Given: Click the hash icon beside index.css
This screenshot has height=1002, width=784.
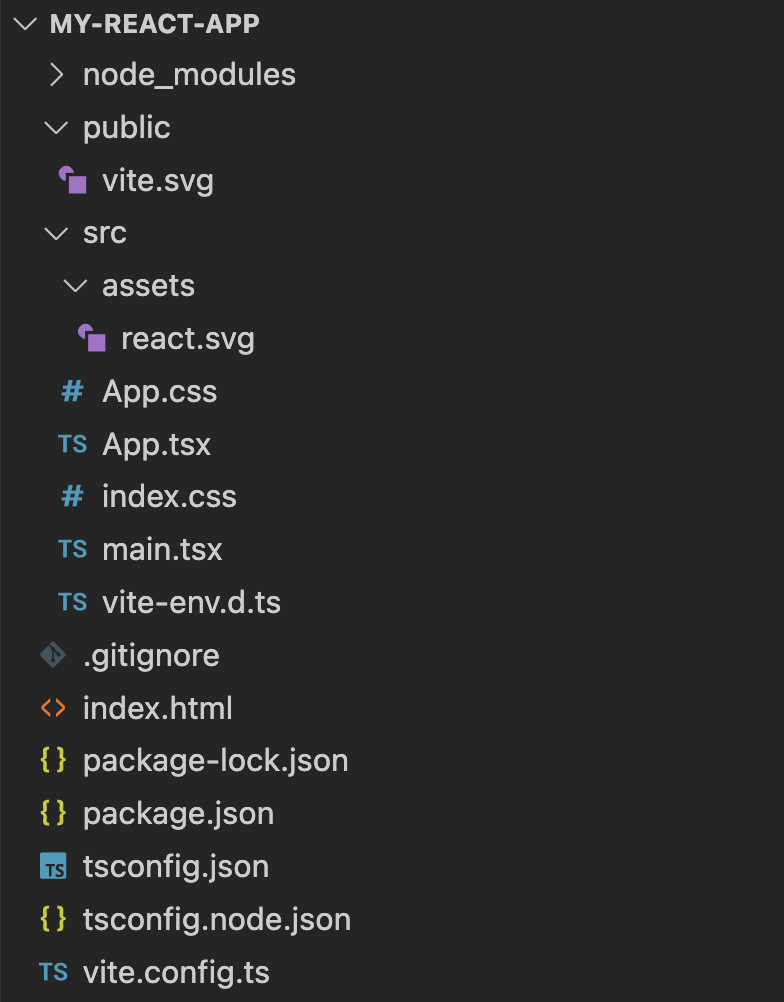Looking at the screenshot, I should 72,496.
